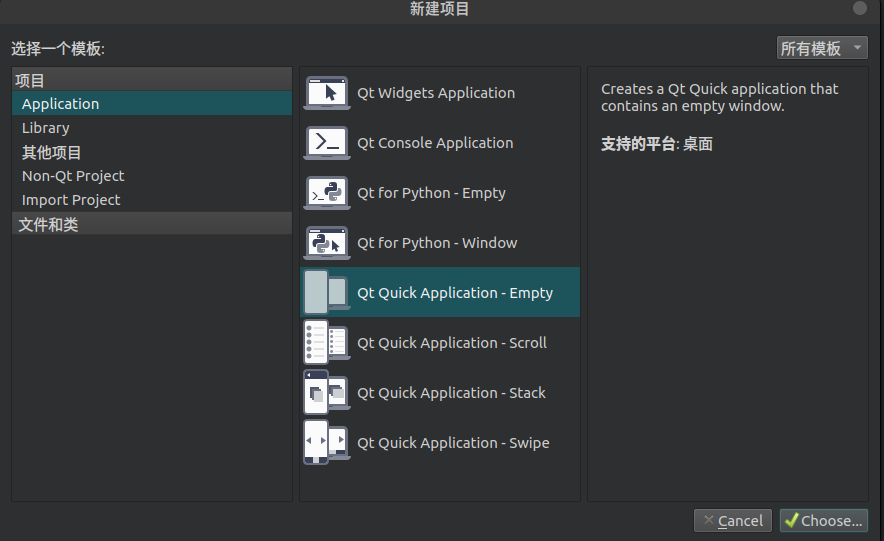Click the 项目 section header
The image size is (884, 541).
click(x=31, y=80)
